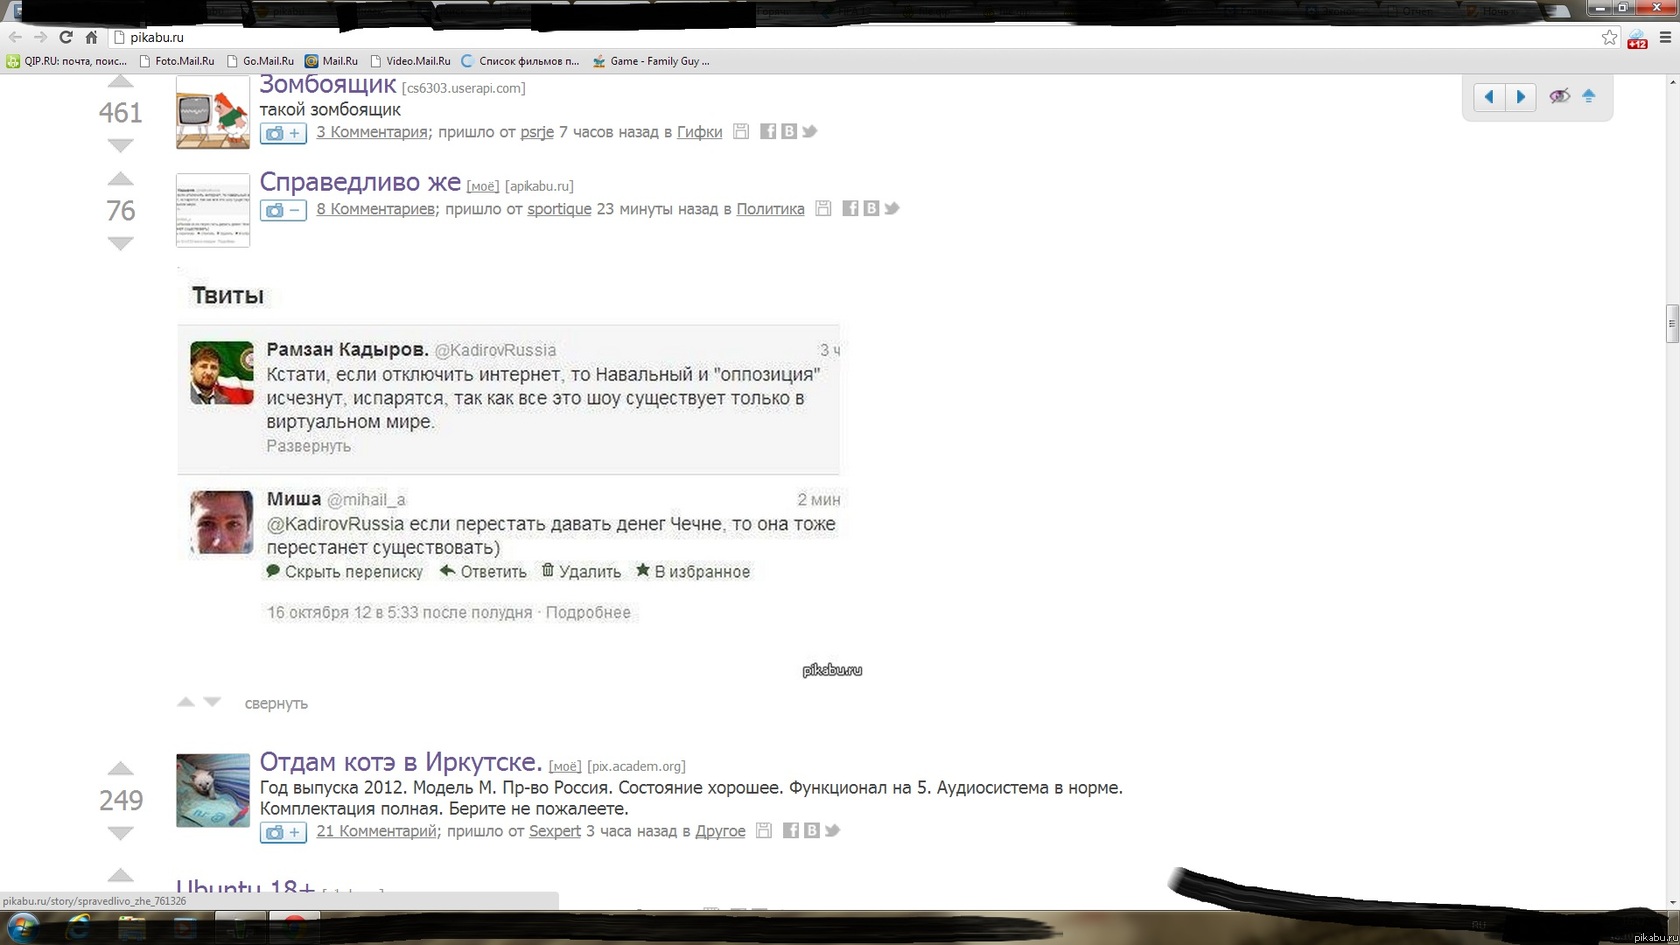This screenshot has width=1680, height=945.
Task: Expand Отдам котэ image with camera plus button
Action: point(283,832)
